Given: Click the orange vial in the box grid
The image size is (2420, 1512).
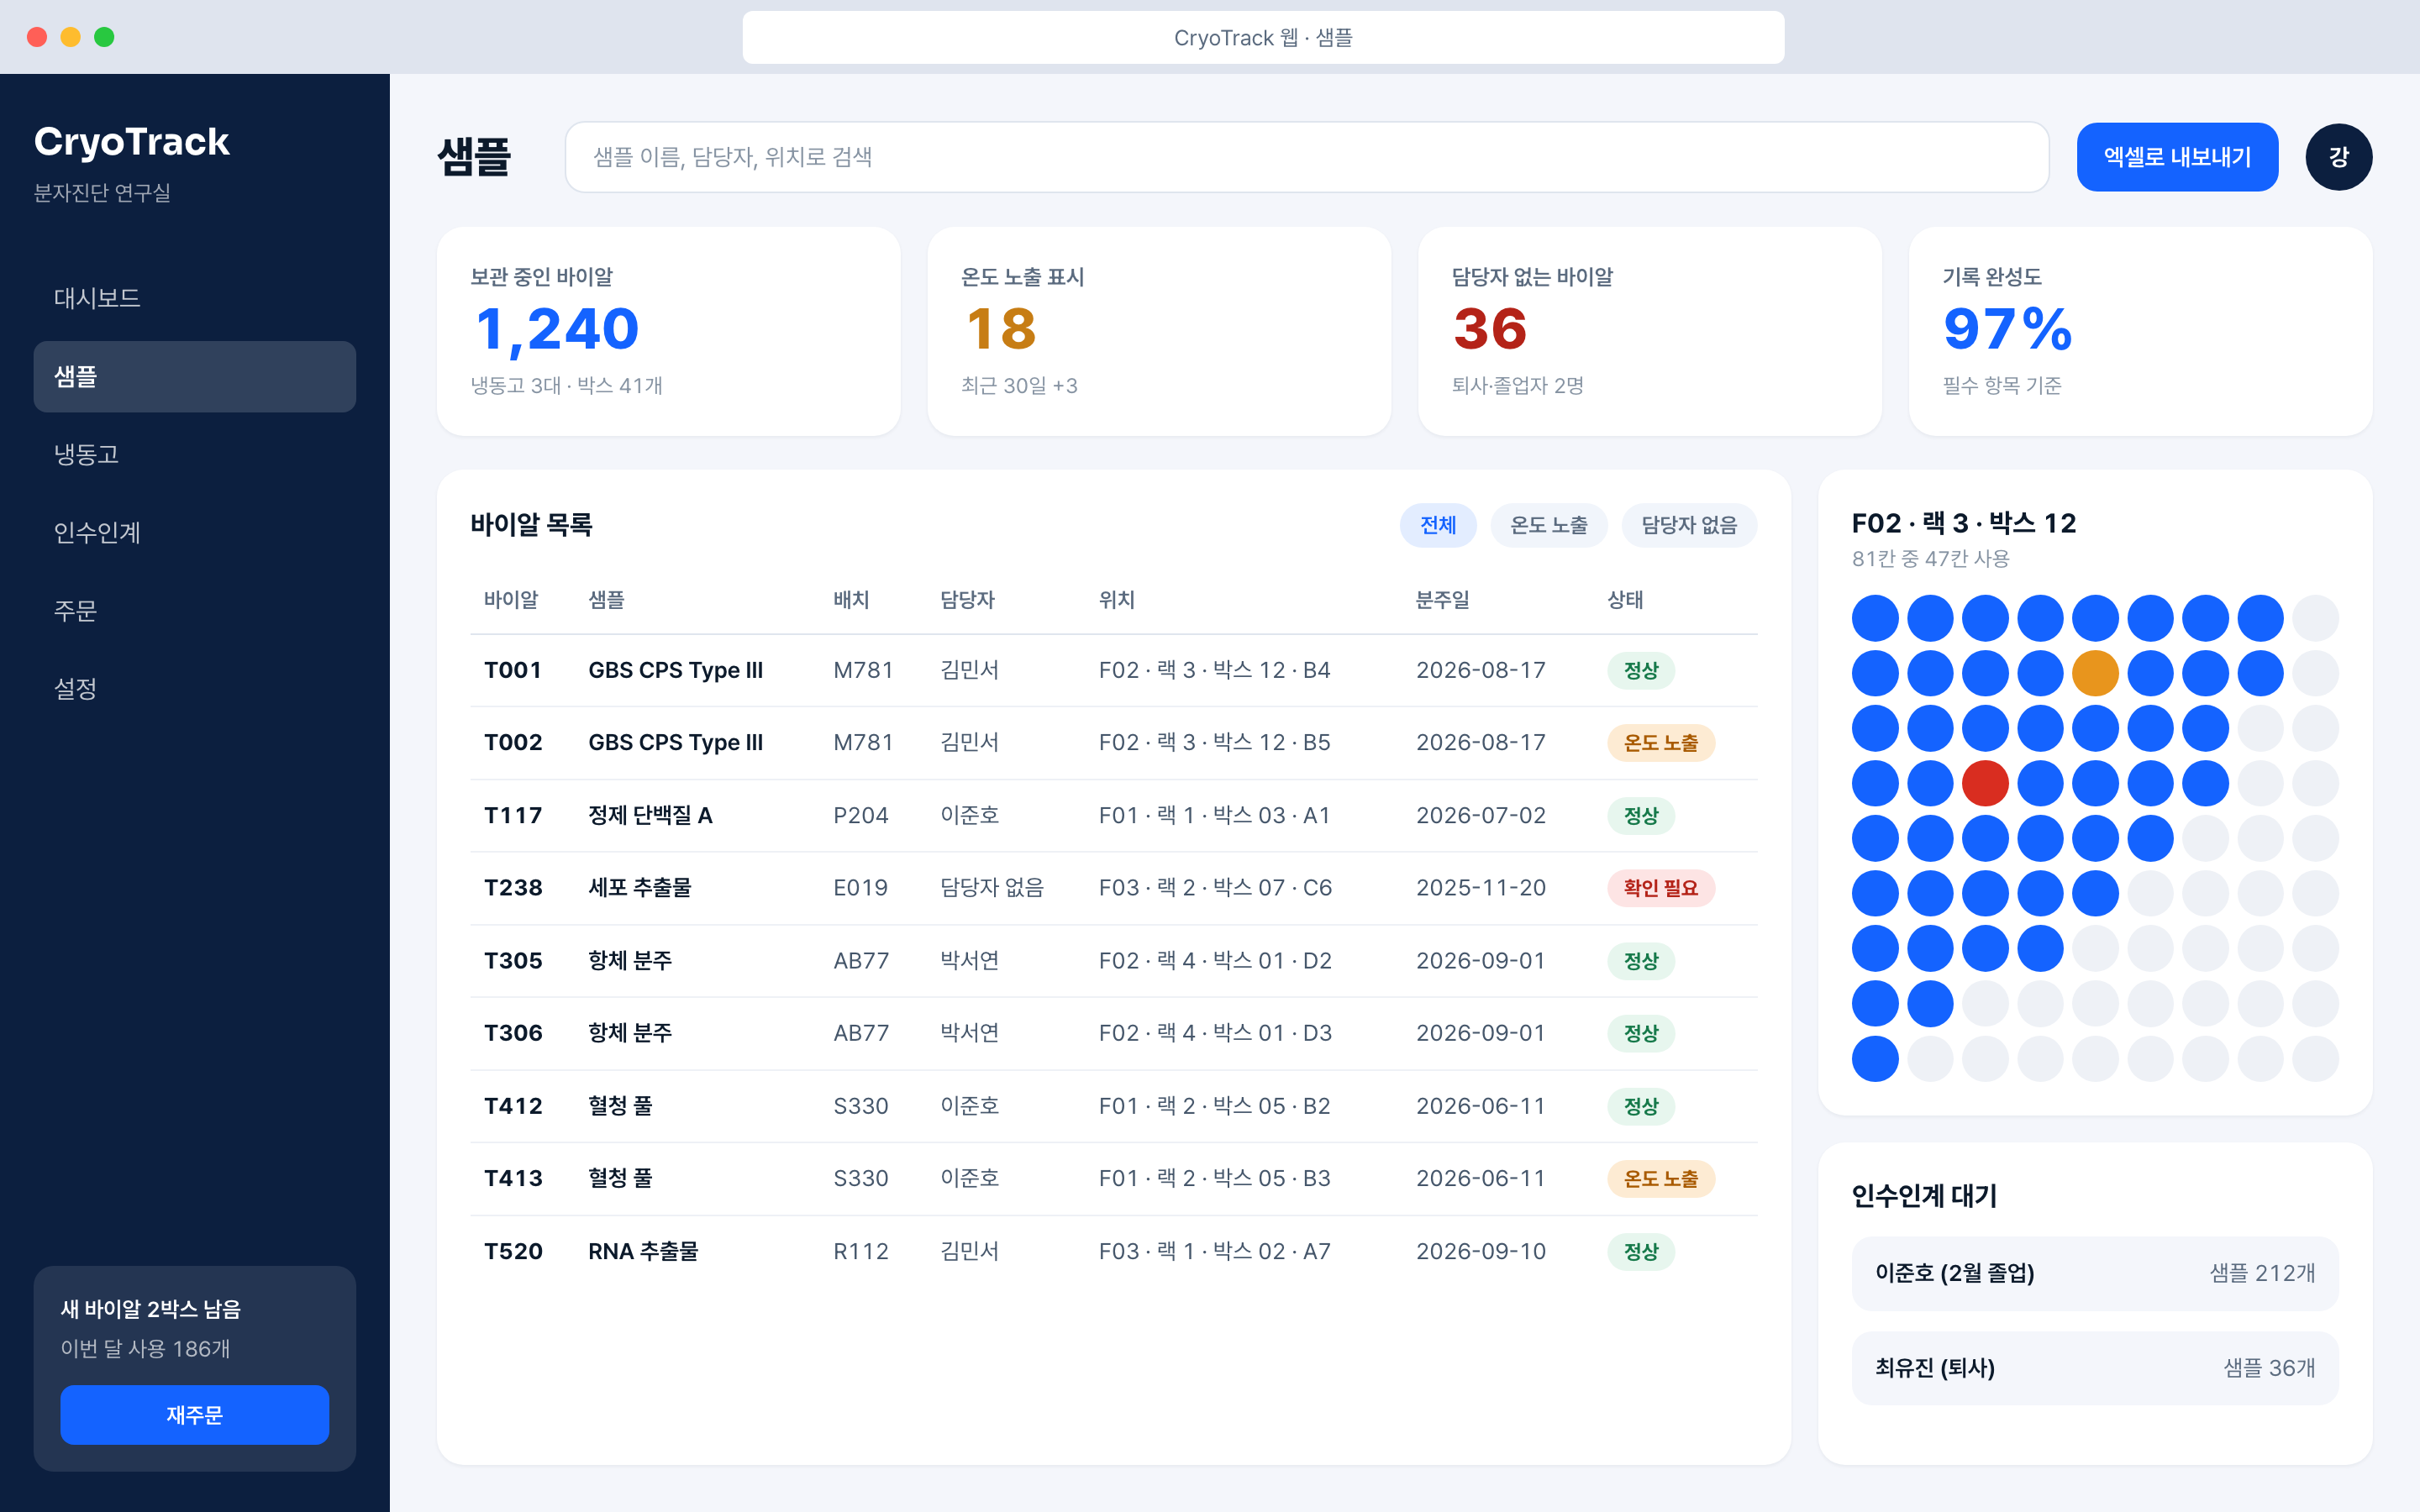Looking at the screenshot, I should pos(2095,673).
